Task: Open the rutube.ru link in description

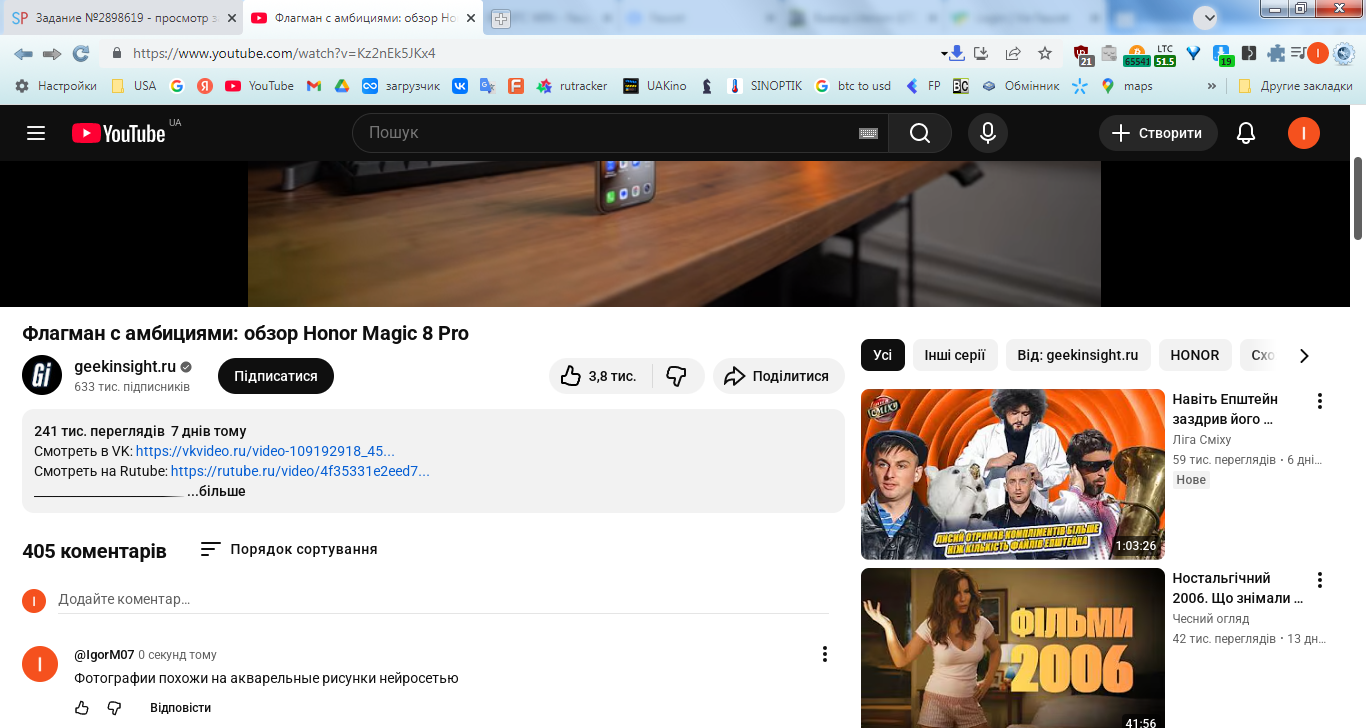Action: (300, 471)
